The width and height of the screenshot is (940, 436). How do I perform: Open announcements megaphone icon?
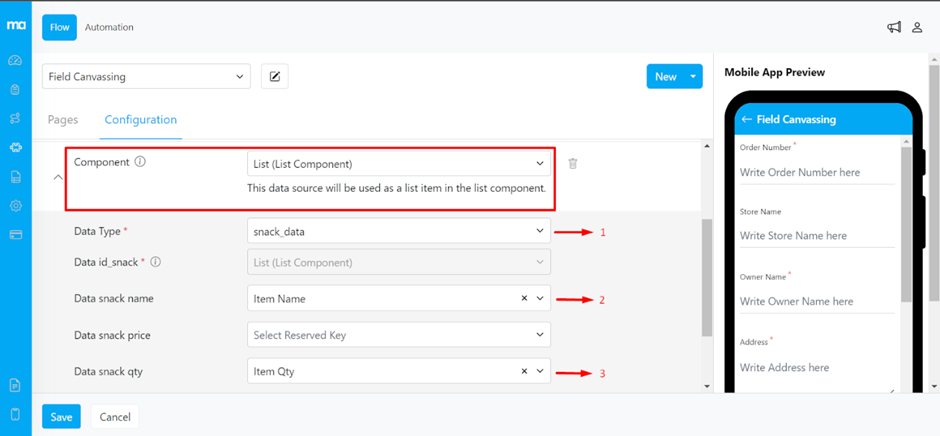[894, 27]
